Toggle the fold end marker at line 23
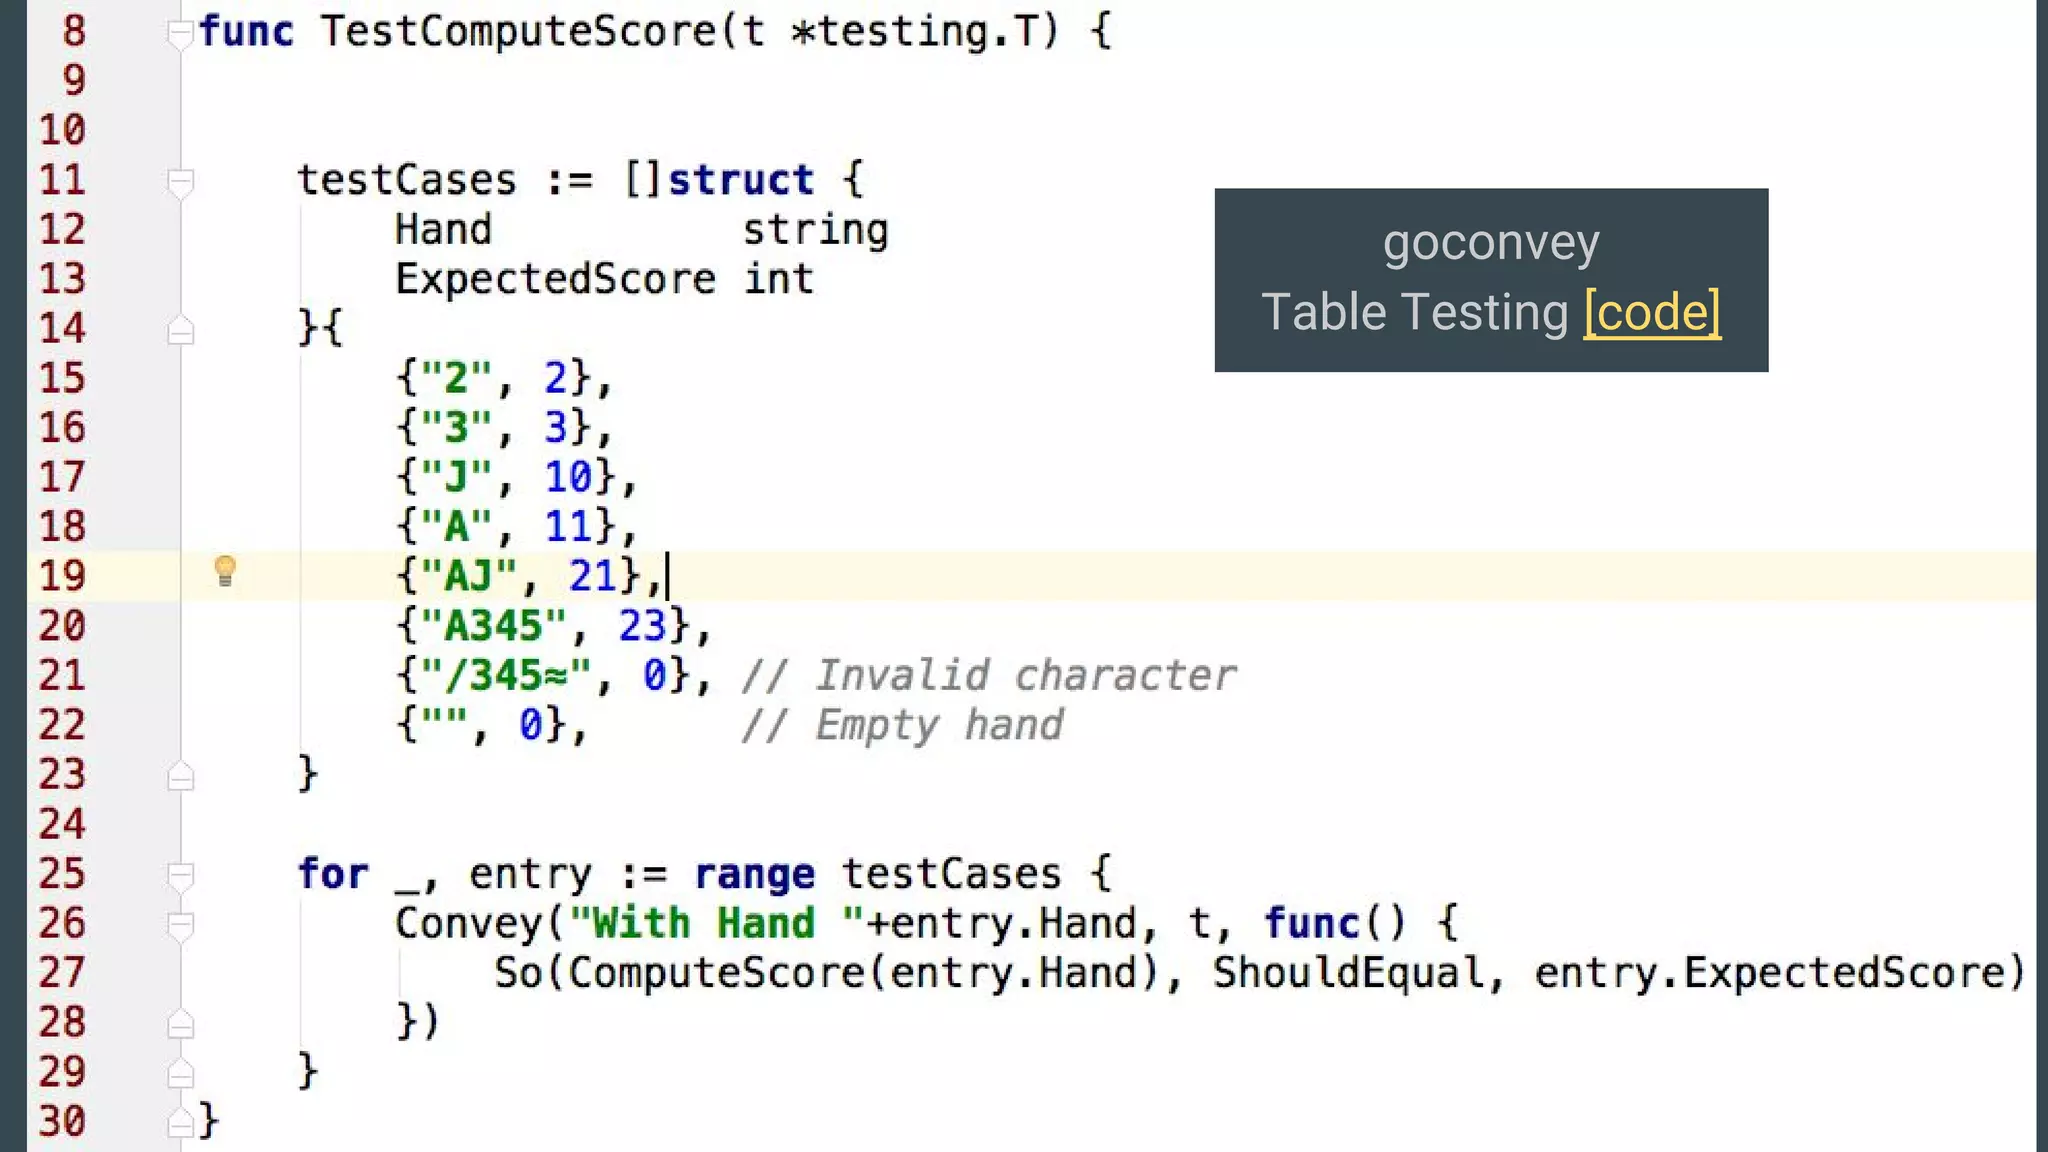 (180, 776)
